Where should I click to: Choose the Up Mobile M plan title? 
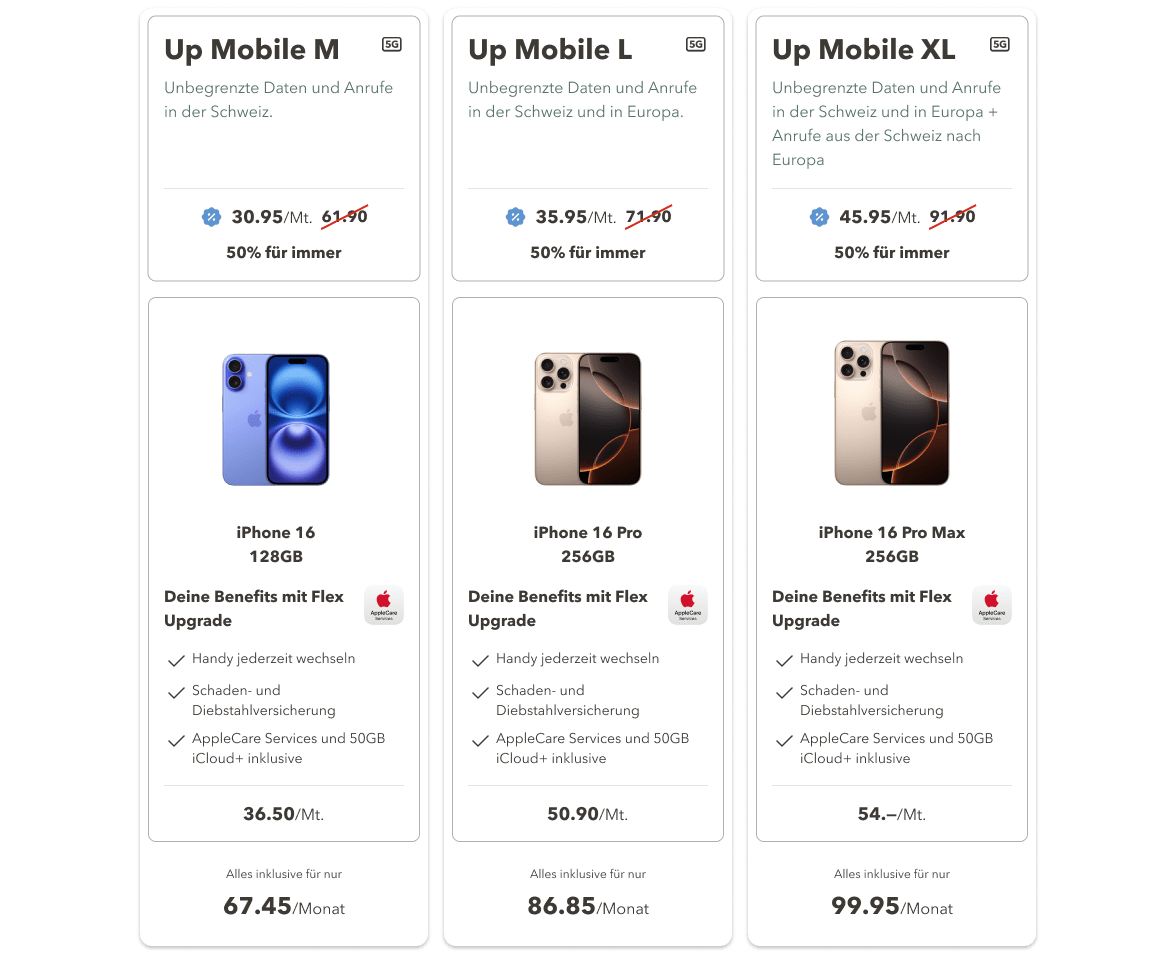pos(252,50)
